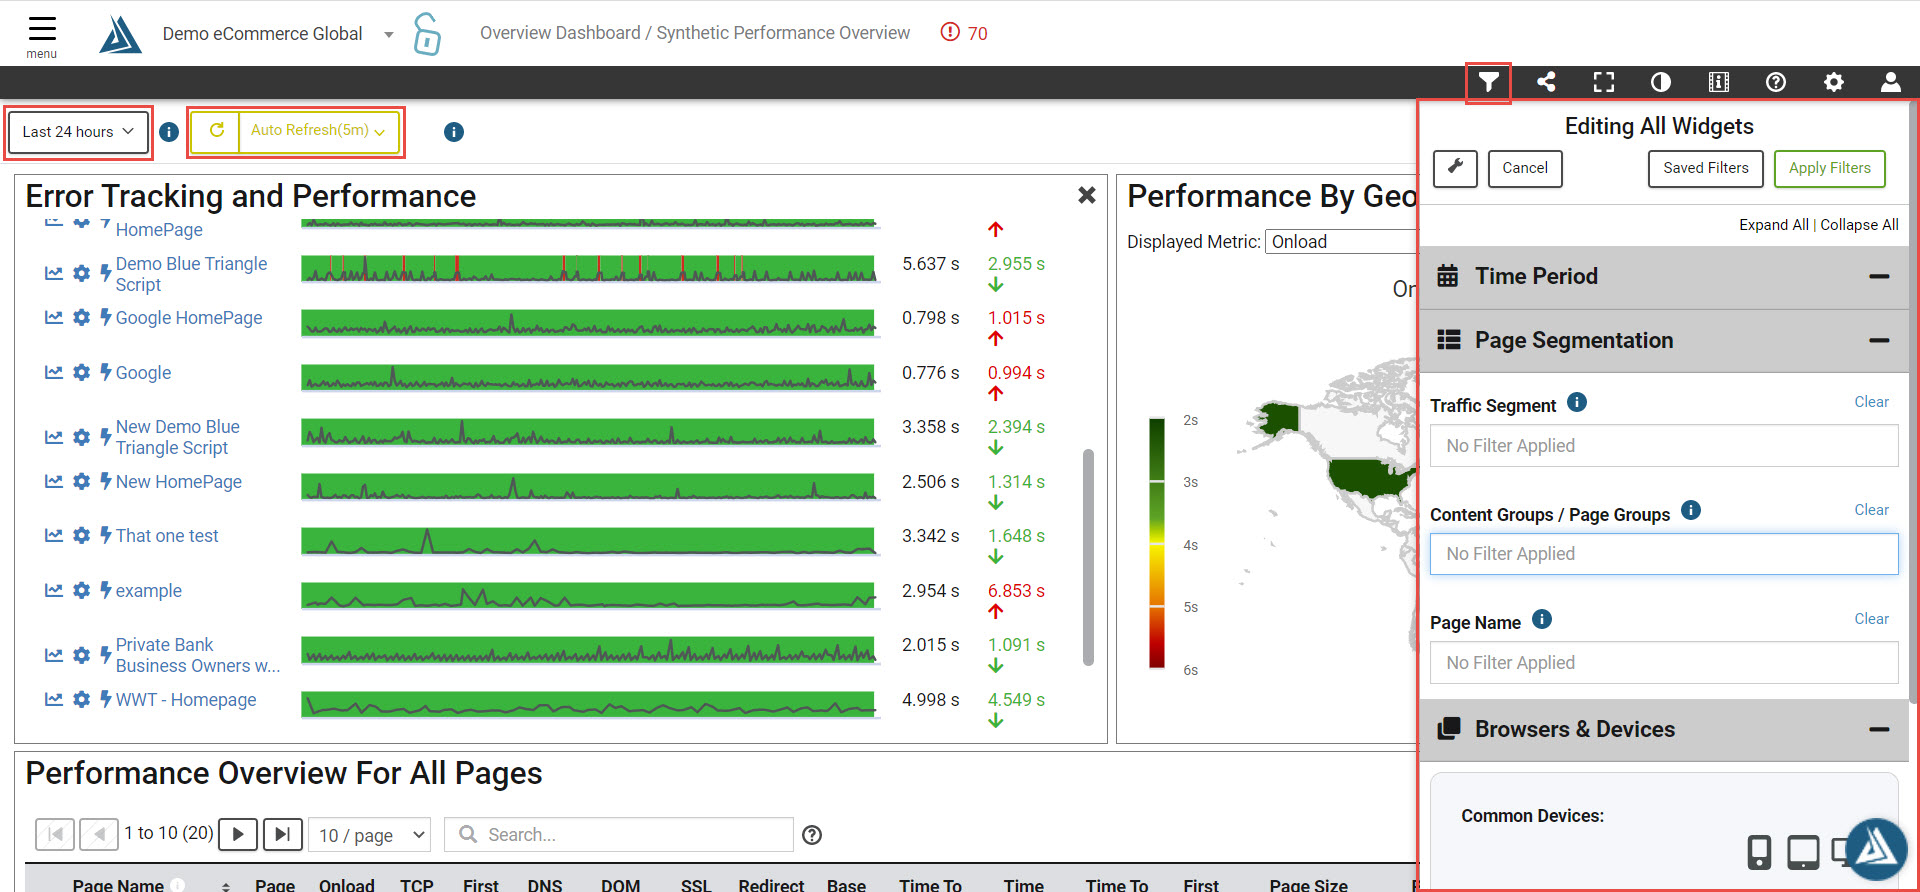This screenshot has width=1920, height=892.
Task: Click the wrench icon in filter panel
Action: click(1455, 168)
